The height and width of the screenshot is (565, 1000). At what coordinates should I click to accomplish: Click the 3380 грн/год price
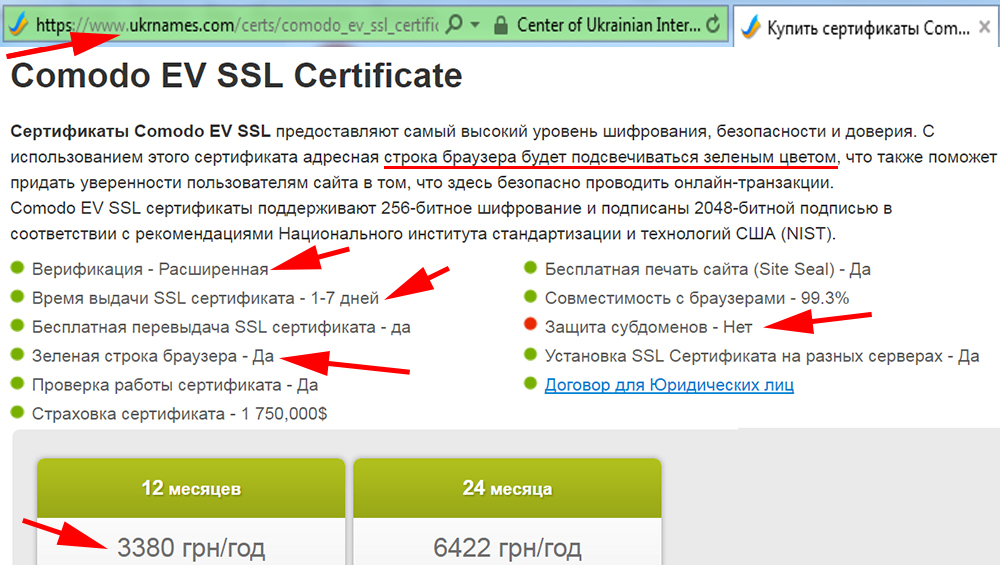pos(190,547)
